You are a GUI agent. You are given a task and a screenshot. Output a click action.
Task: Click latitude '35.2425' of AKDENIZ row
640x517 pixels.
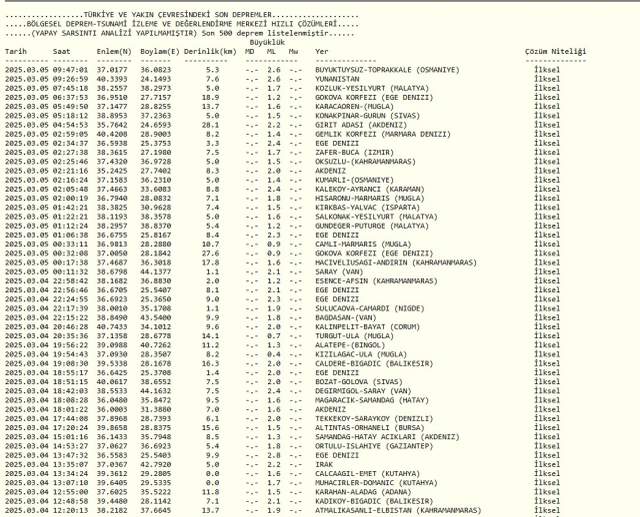pos(112,171)
